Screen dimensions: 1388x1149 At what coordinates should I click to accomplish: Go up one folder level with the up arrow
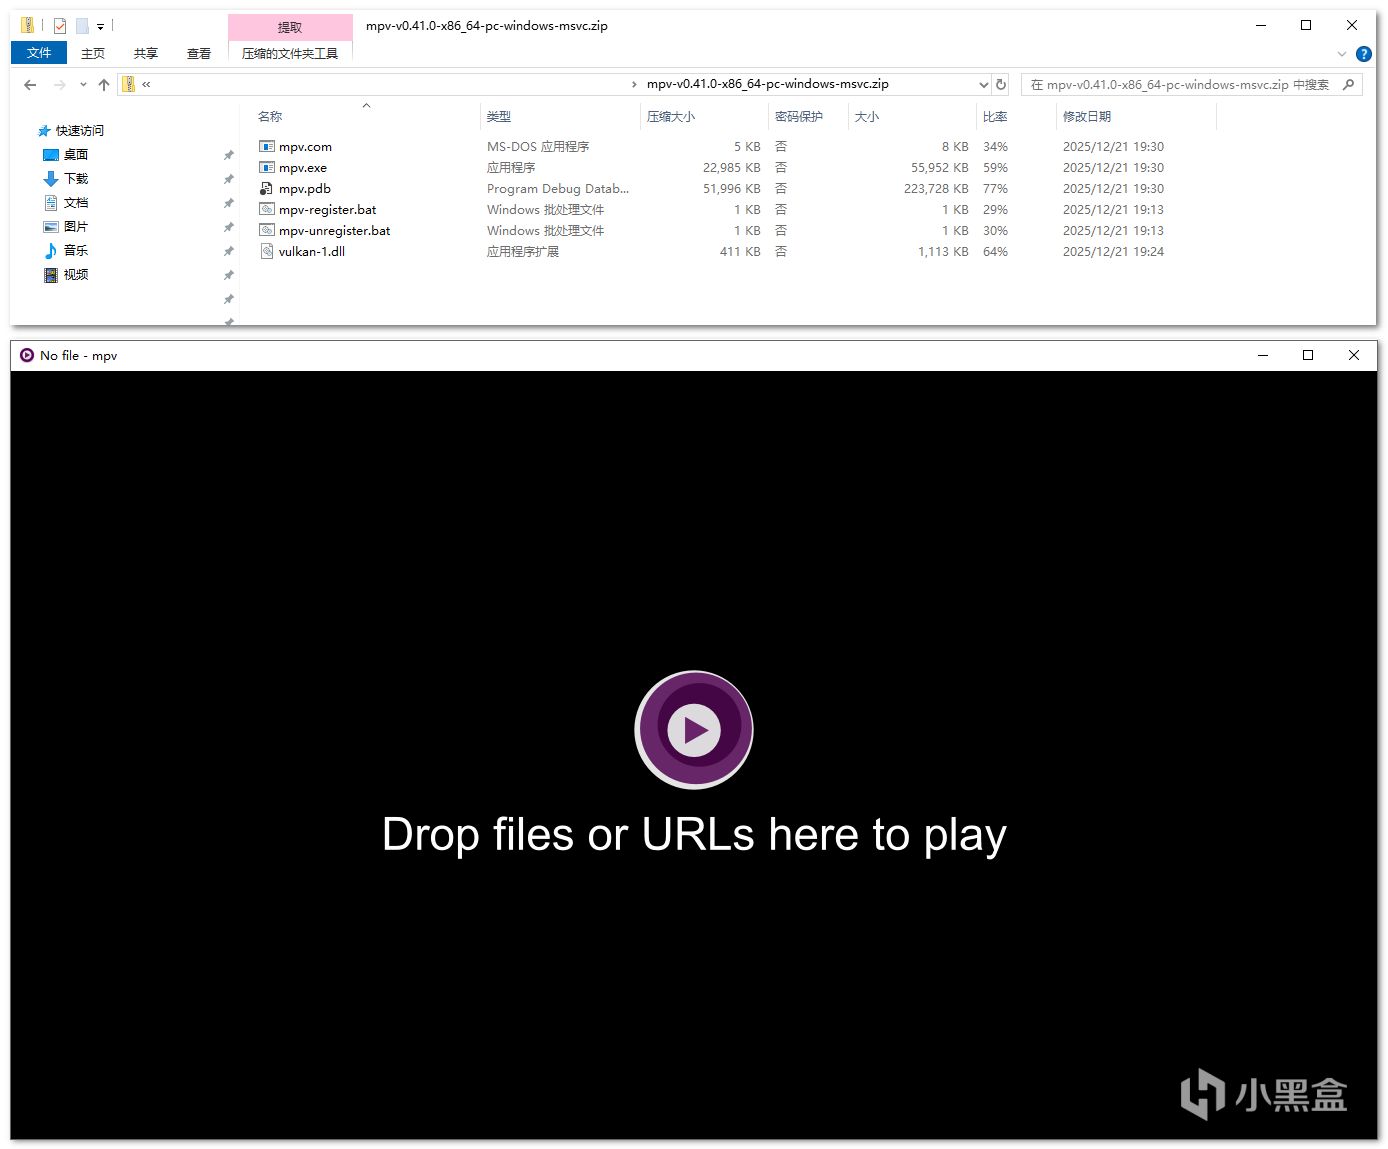[x=104, y=85]
